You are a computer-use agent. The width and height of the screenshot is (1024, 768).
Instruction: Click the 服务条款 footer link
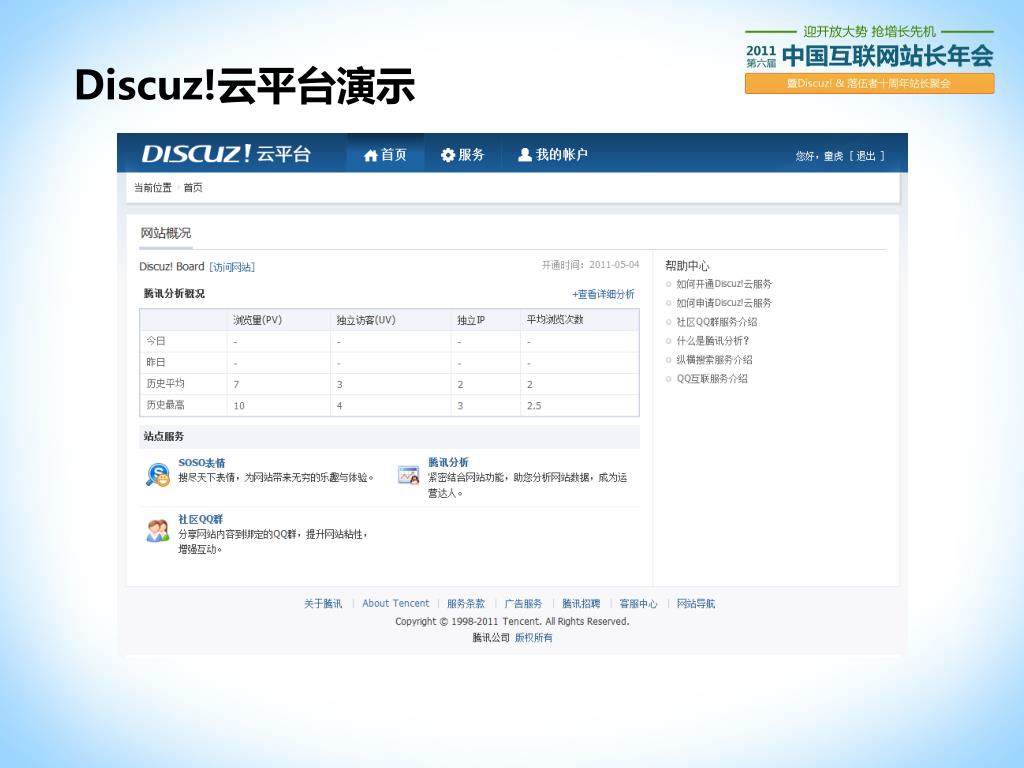pos(466,603)
